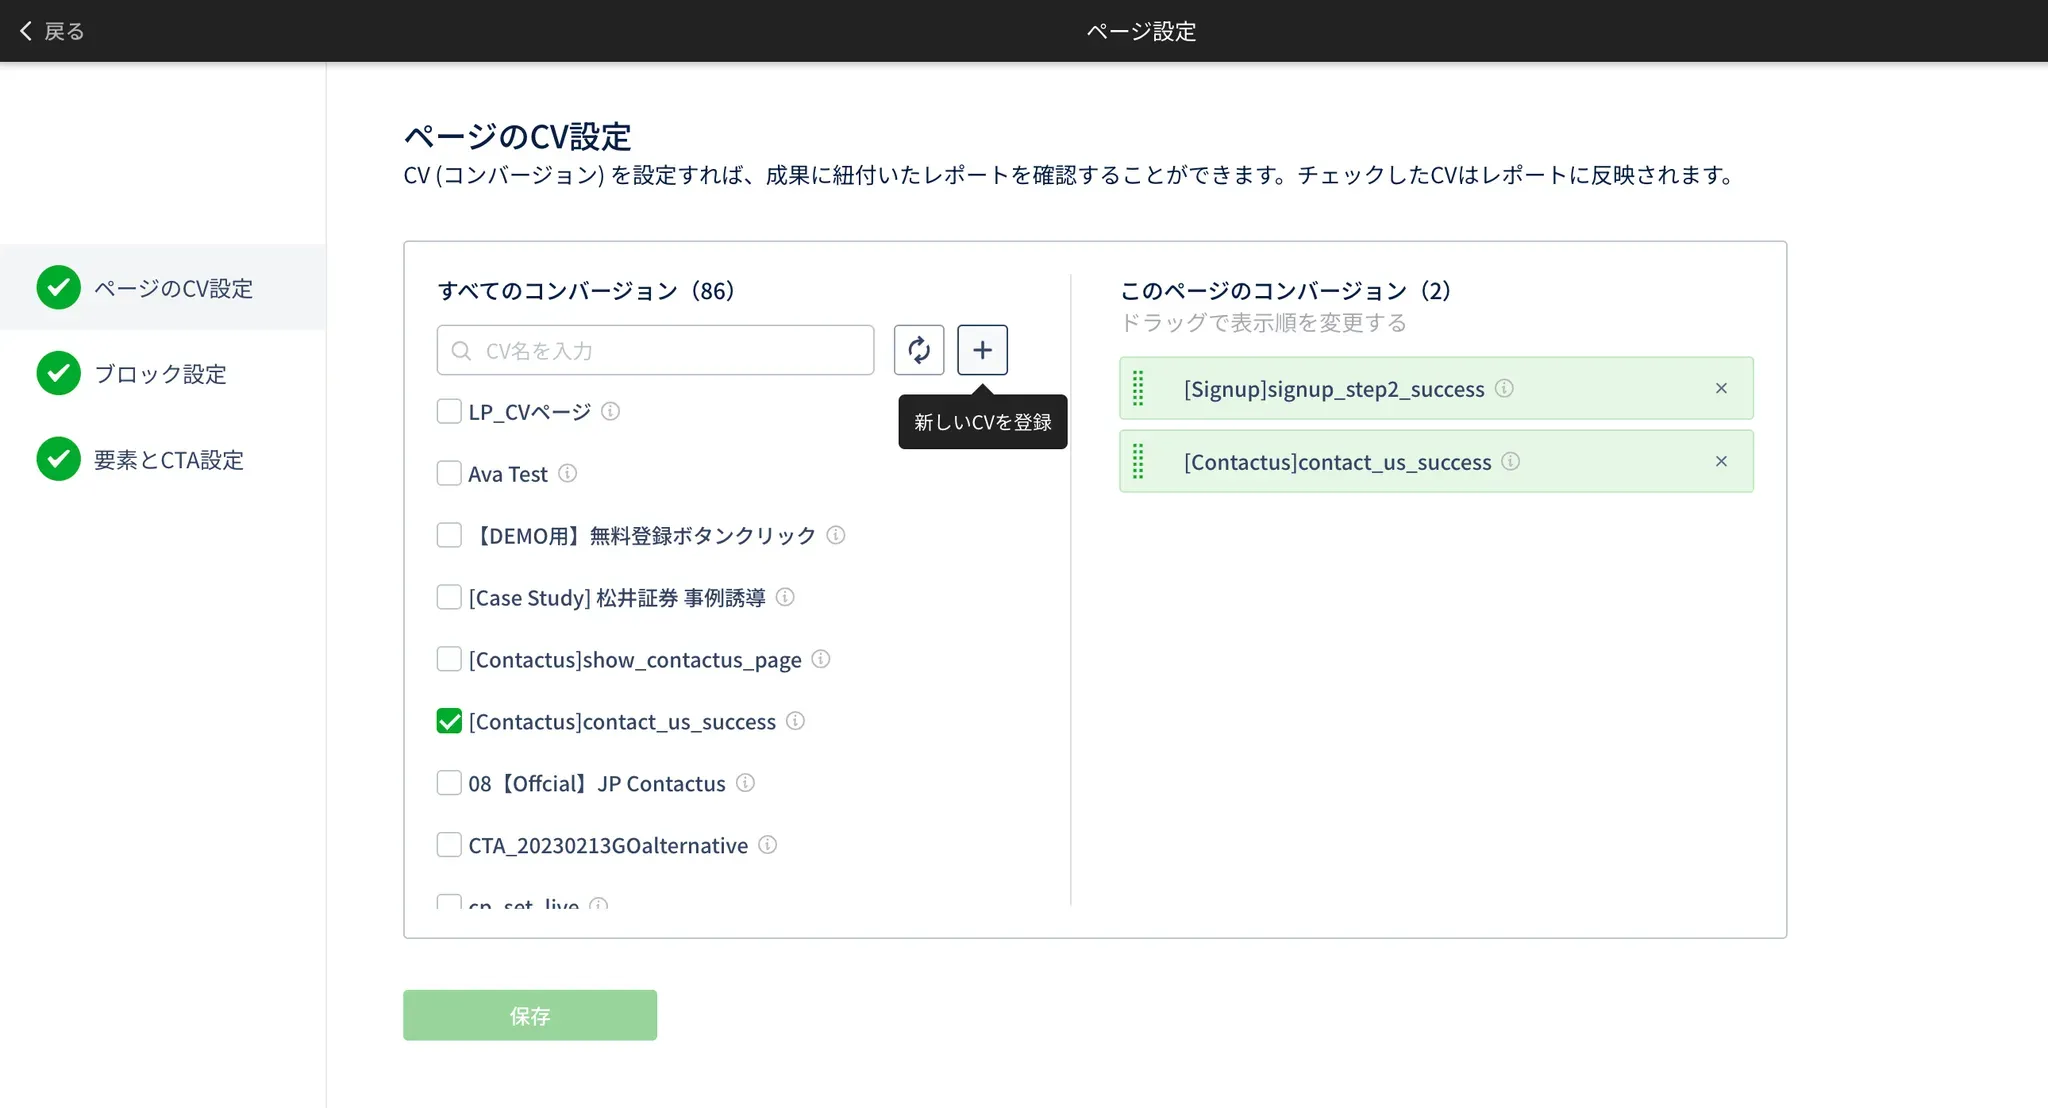Image resolution: width=2048 pixels, height=1108 pixels.
Task: Click the plus icon to register new CV
Action: click(x=982, y=350)
